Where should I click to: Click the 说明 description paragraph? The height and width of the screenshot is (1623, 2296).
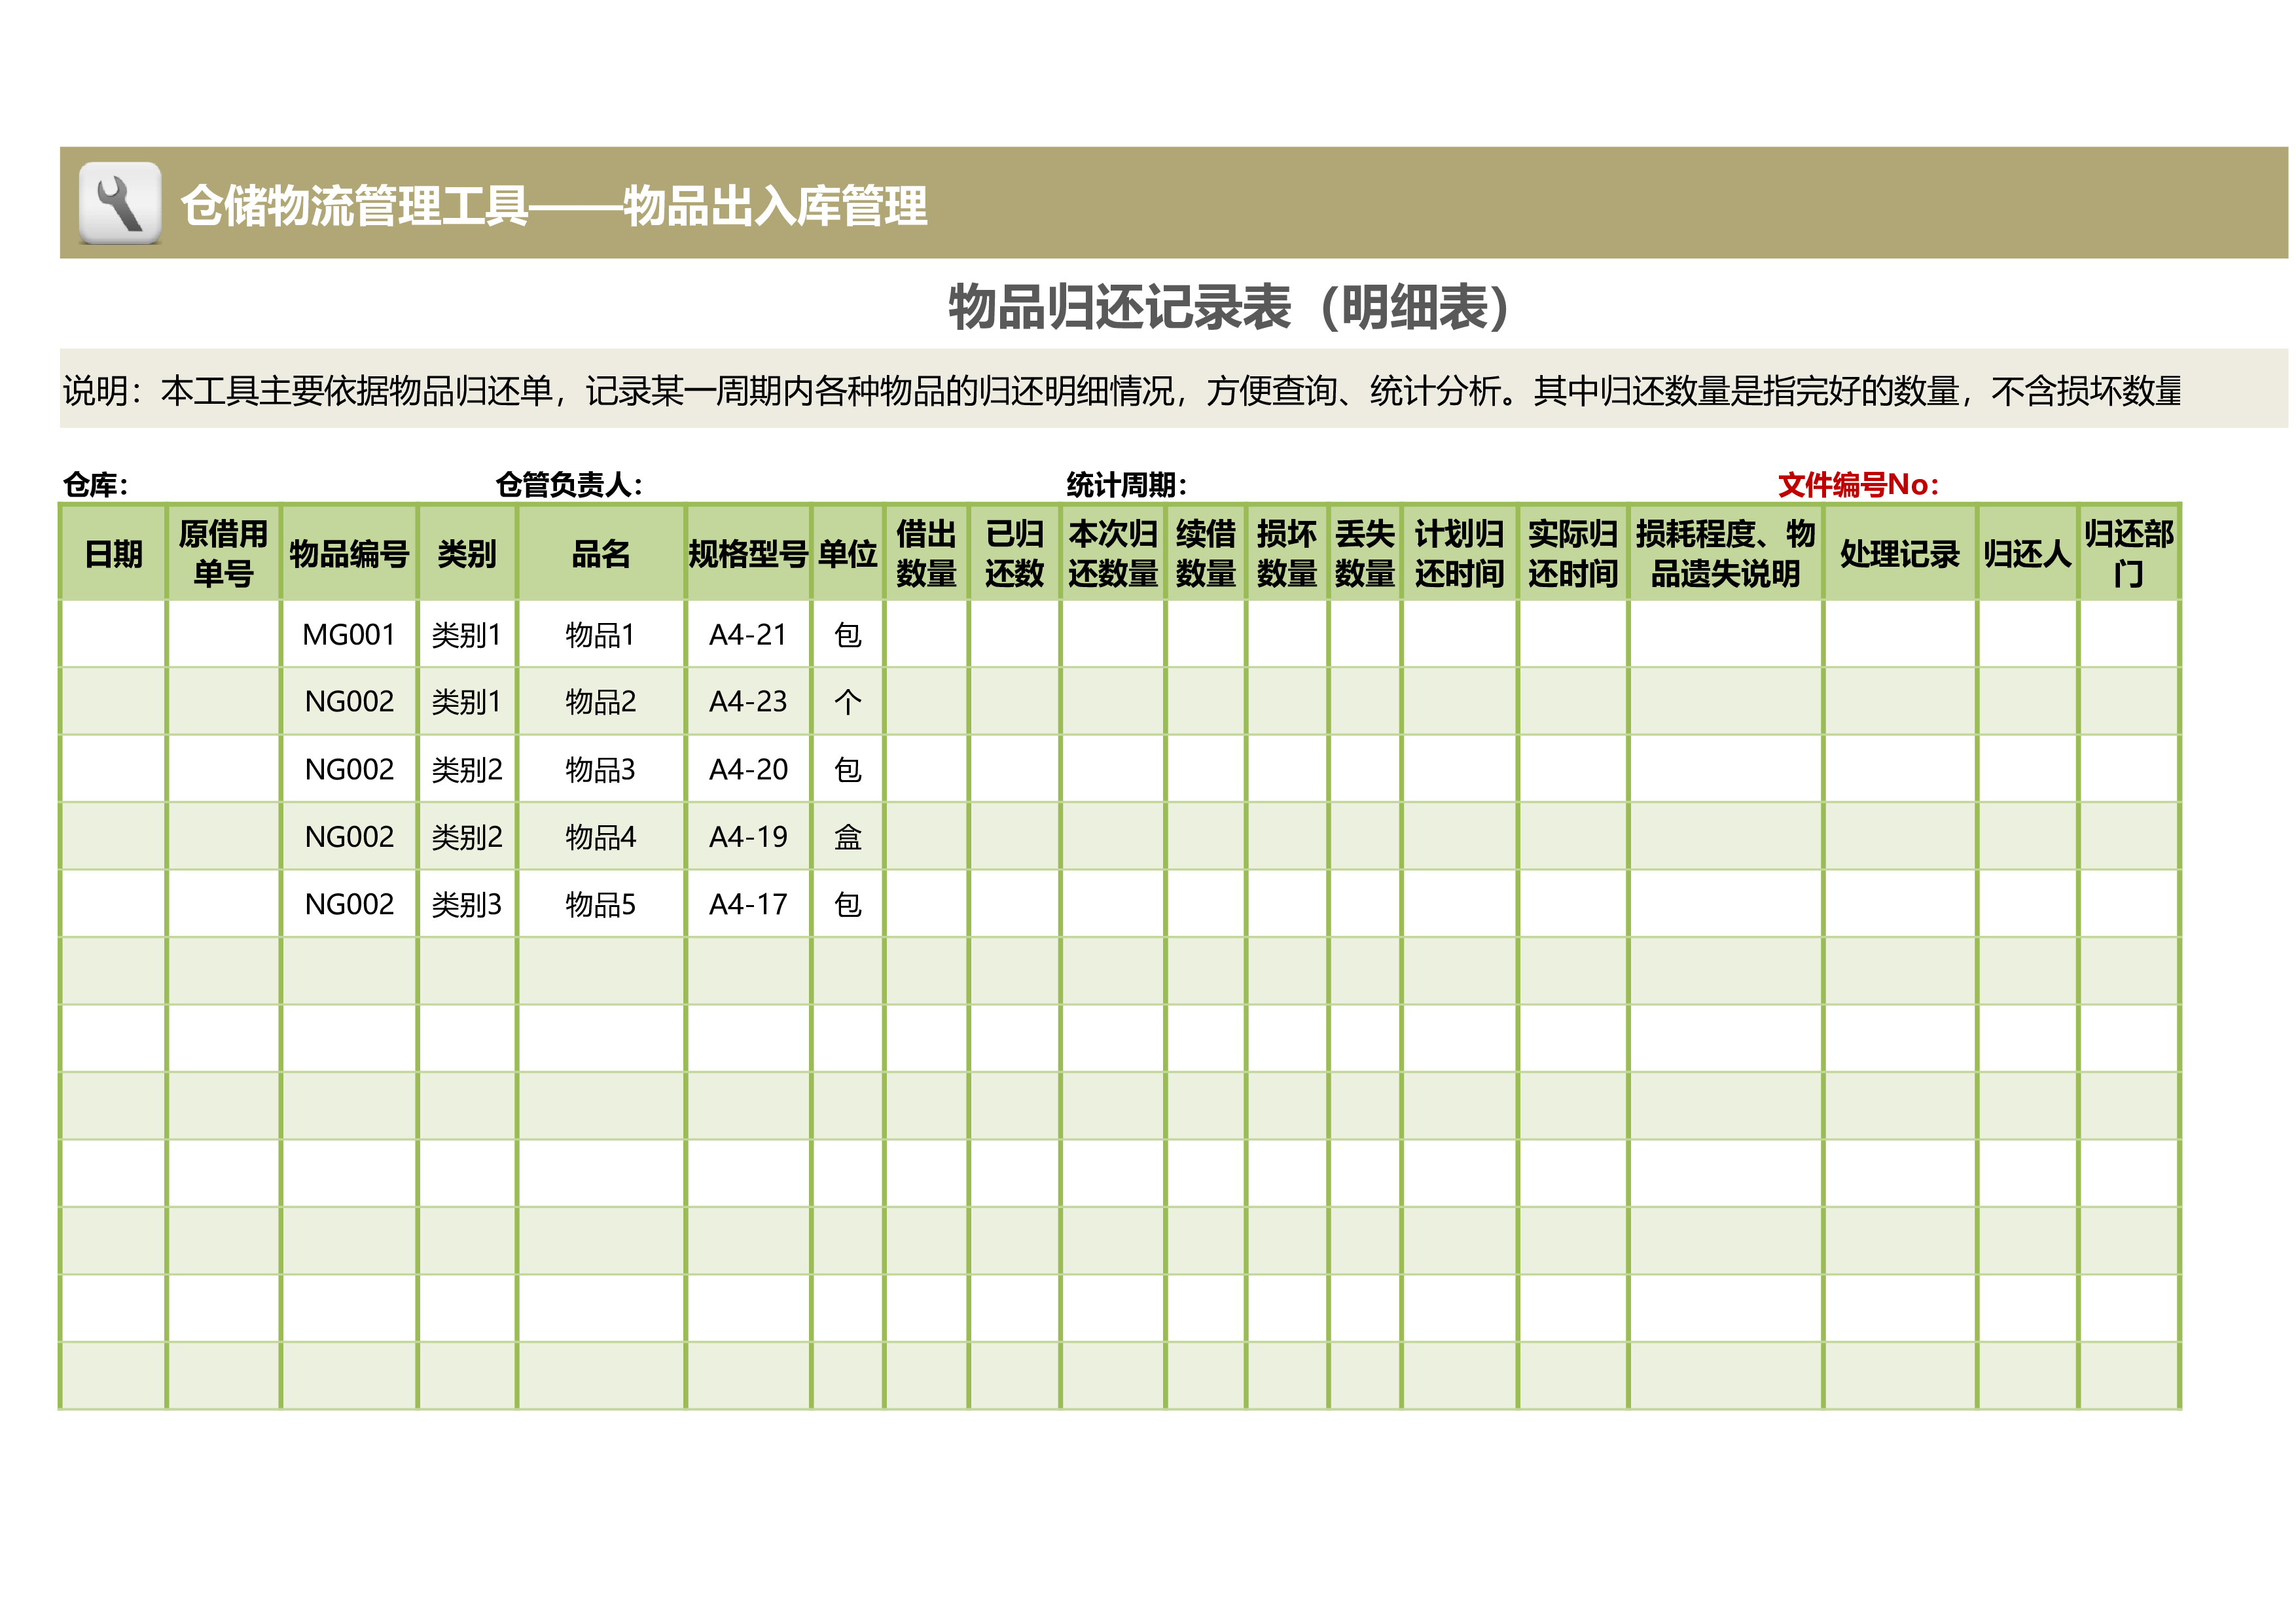coord(1122,390)
